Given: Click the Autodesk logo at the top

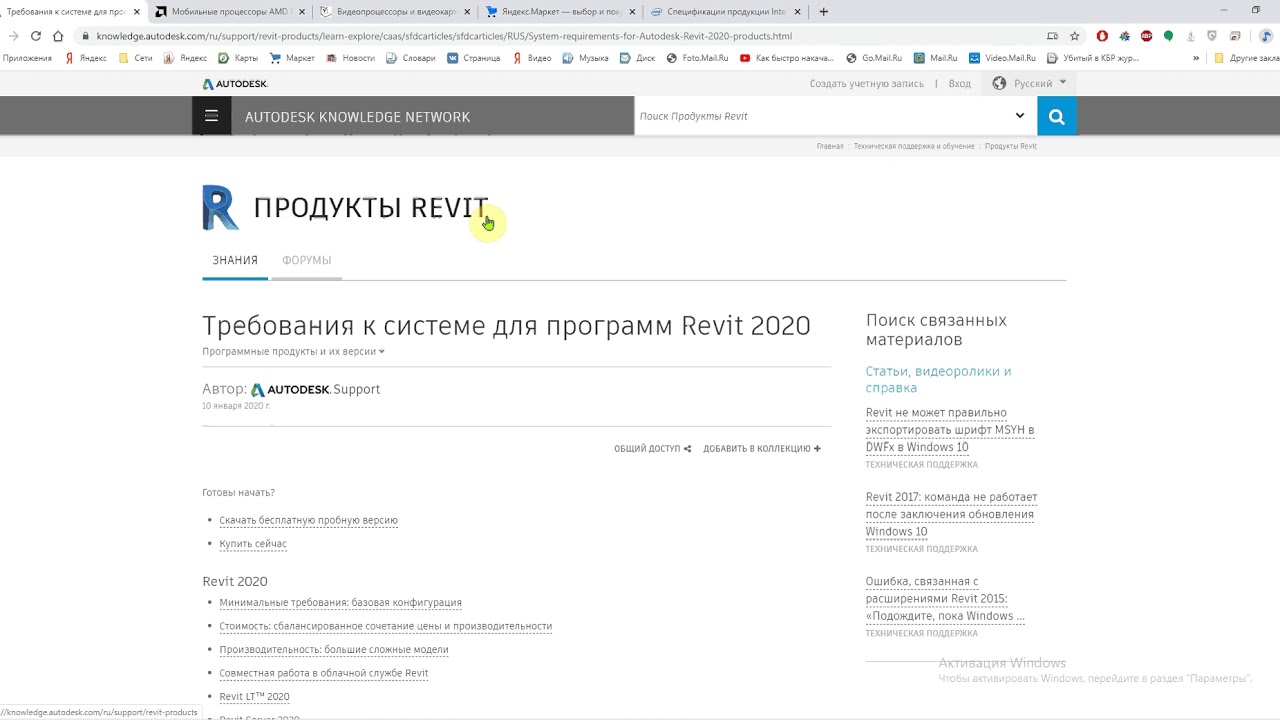Looking at the screenshot, I should [x=235, y=84].
